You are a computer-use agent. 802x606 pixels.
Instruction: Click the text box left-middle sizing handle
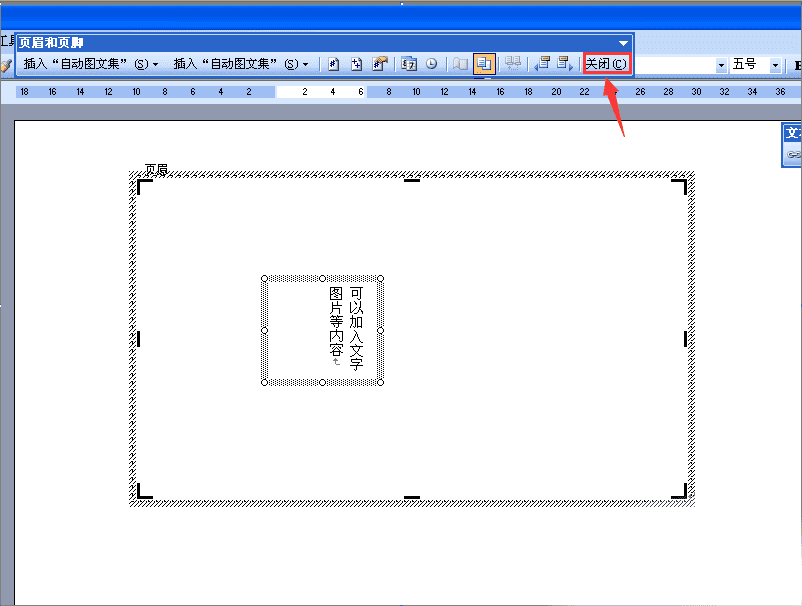[x=264, y=330]
